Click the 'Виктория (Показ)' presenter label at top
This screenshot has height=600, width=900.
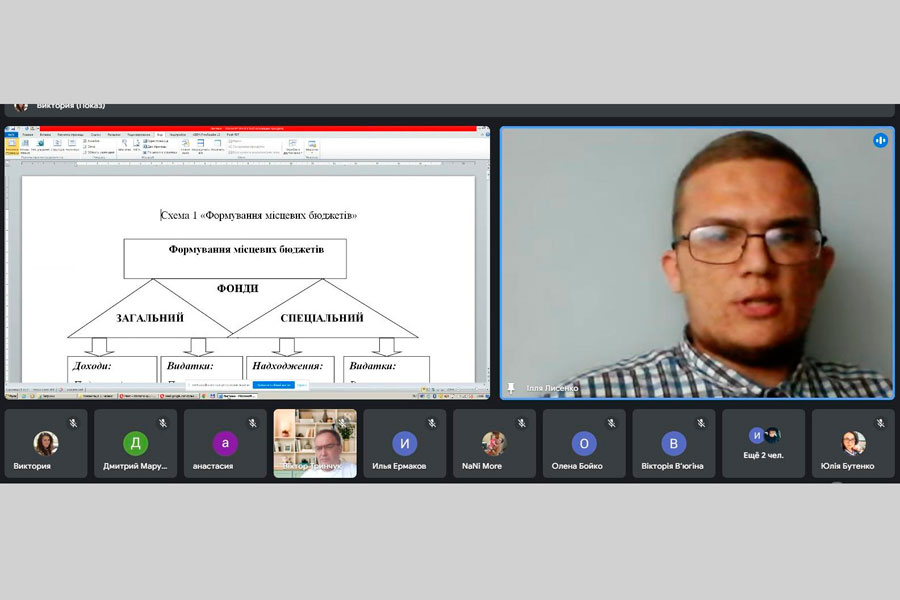tap(71, 106)
